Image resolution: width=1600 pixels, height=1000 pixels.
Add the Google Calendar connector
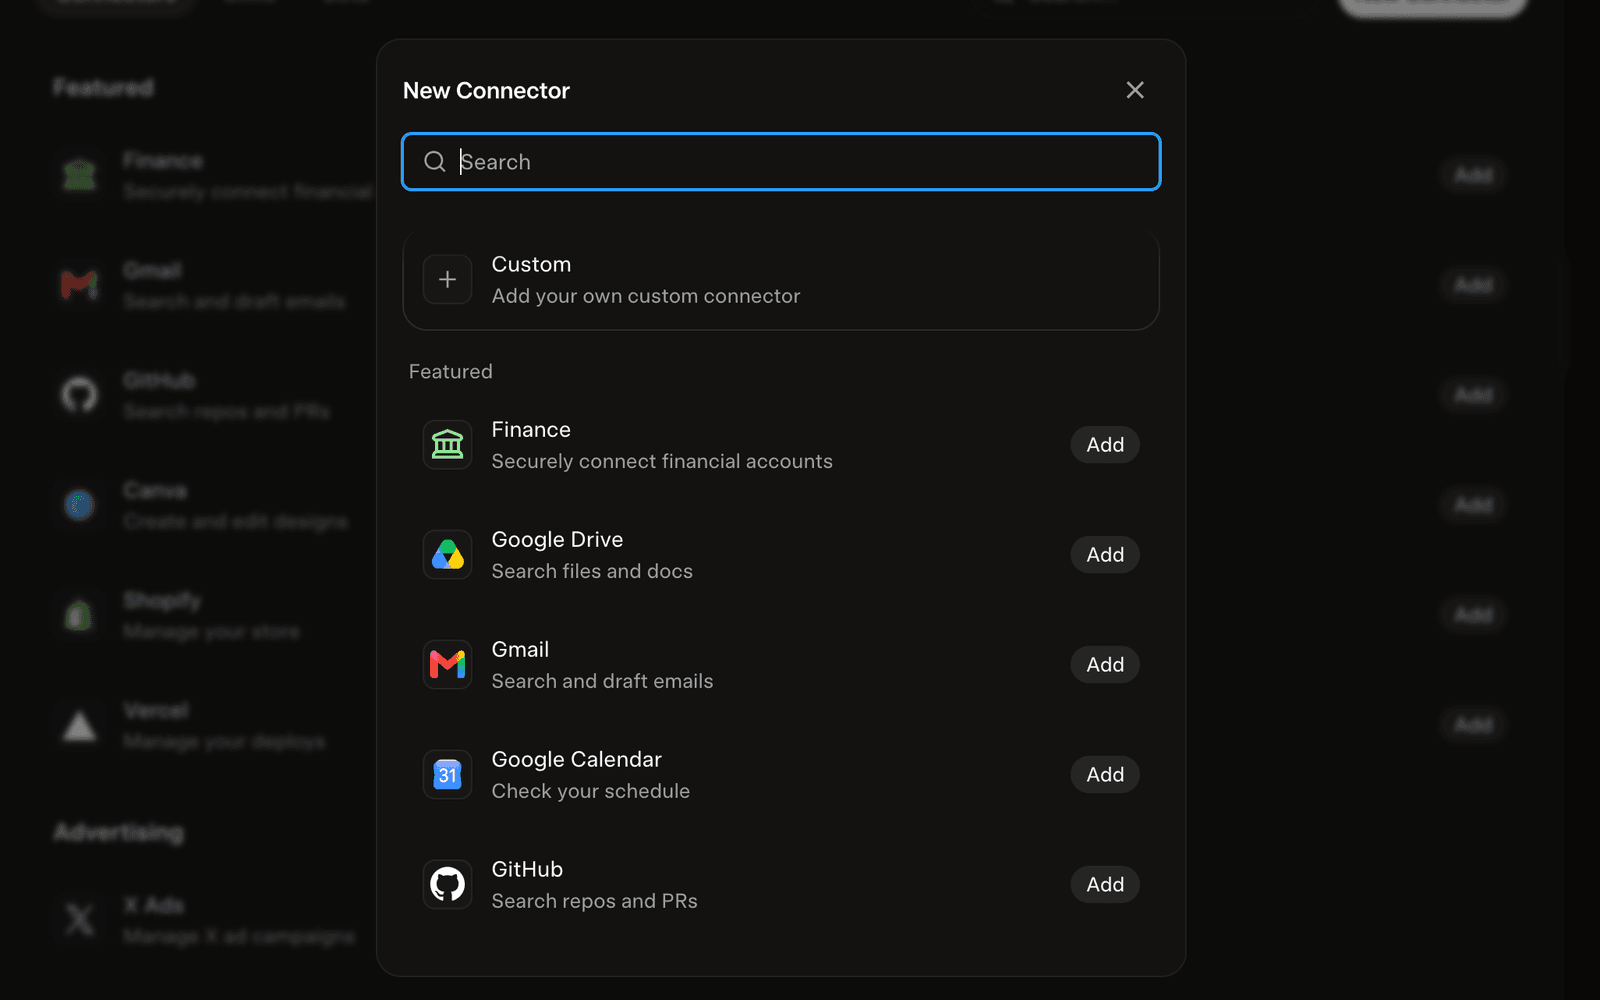[1105, 775]
